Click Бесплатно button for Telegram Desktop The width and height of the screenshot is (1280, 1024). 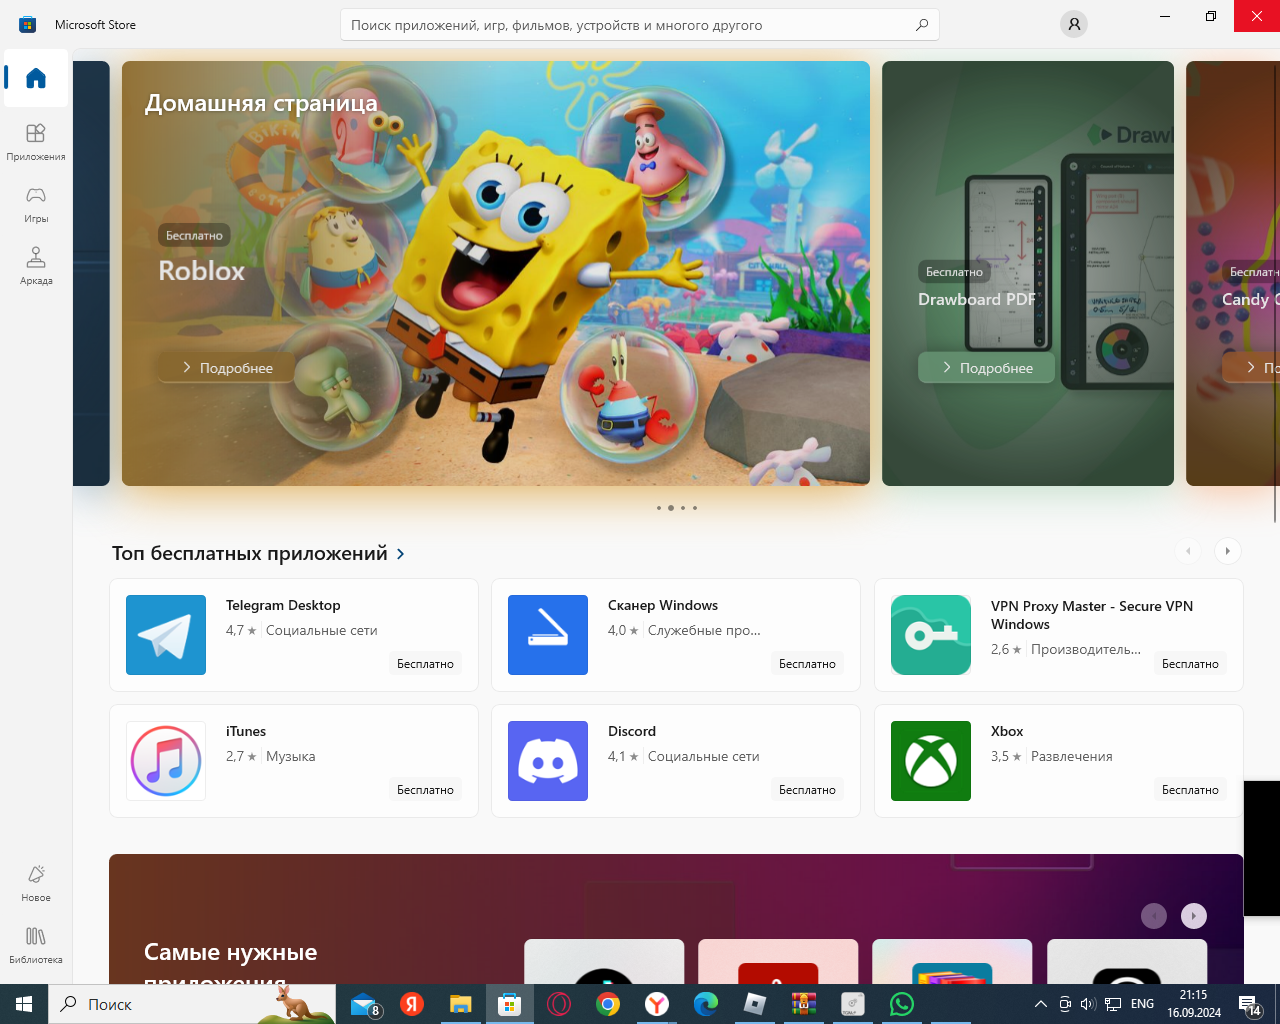point(425,664)
